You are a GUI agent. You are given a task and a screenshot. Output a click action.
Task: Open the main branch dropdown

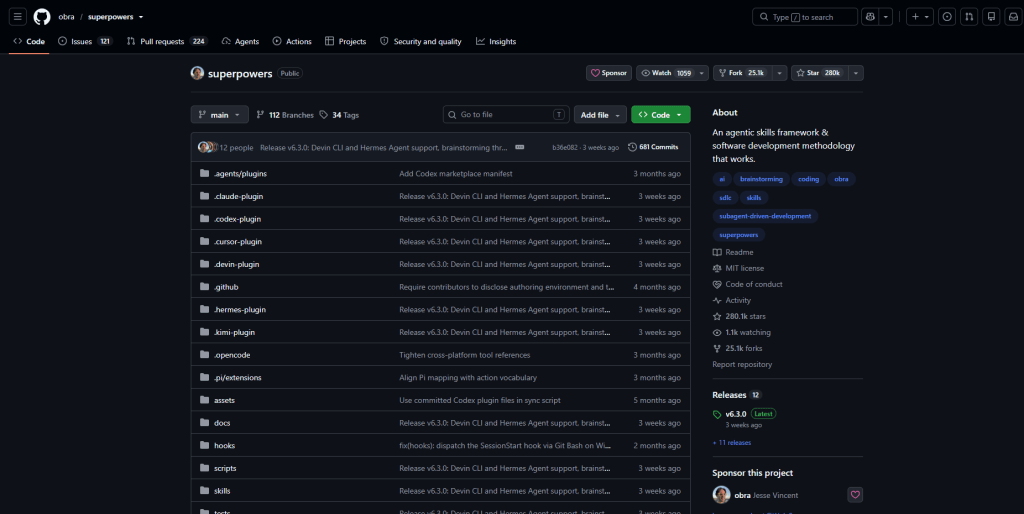(x=219, y=114)
